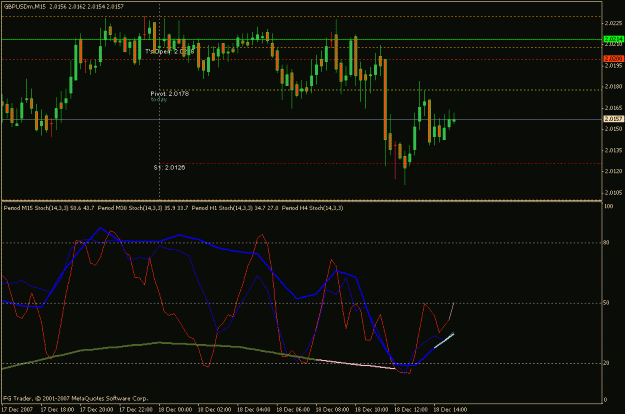Click the "17 Dec 20:00" time axis label
The width and height of the screenshot is (625, 414).
[96, 409]
